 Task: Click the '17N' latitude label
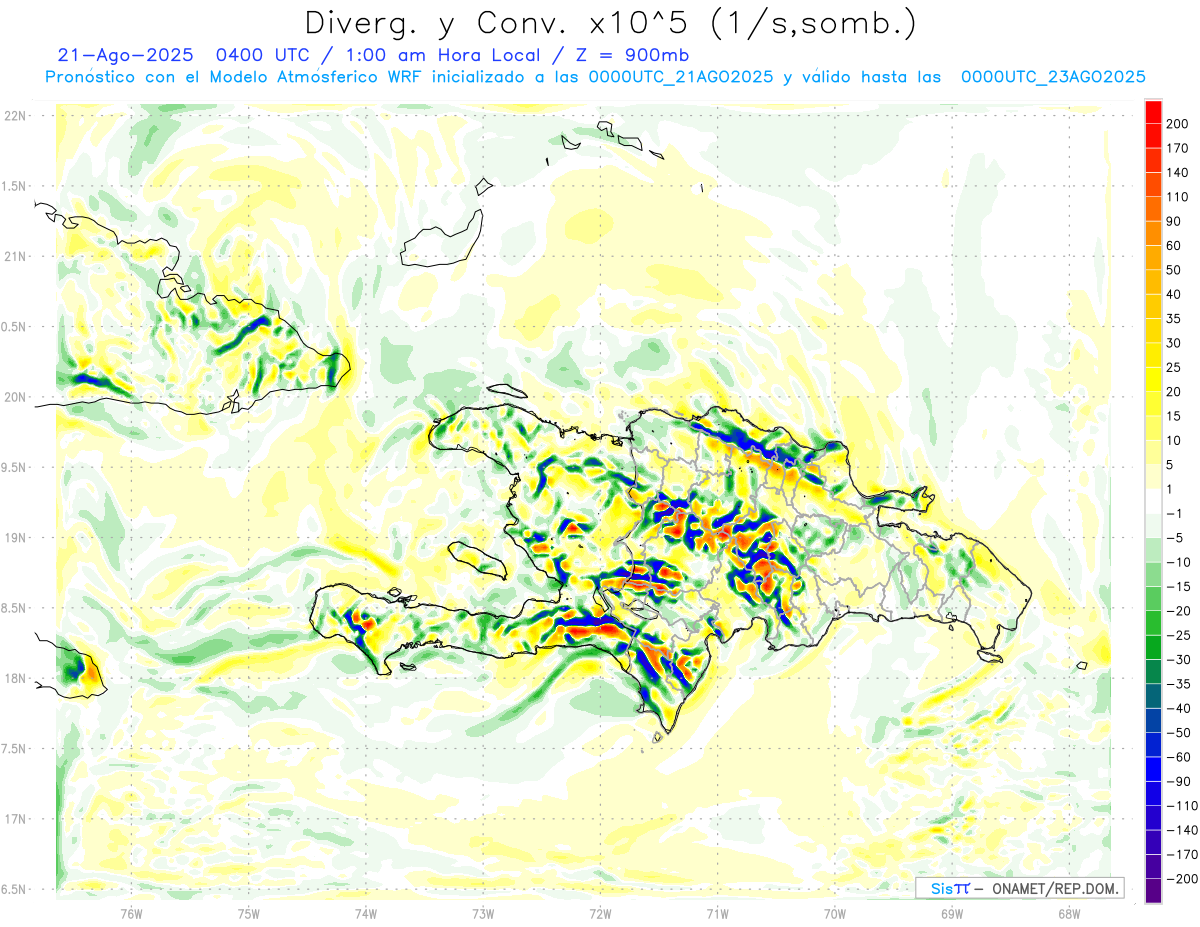15,819
